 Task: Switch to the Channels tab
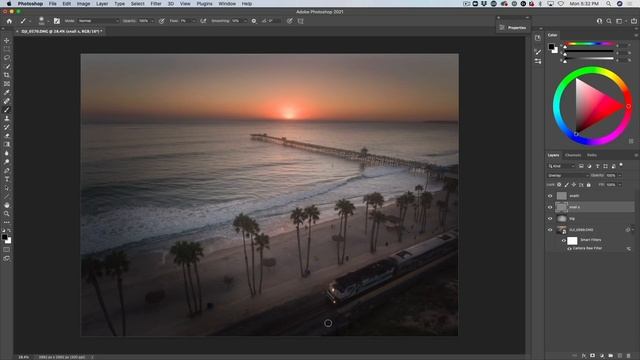pyautogui.click(x=573, y=155)
